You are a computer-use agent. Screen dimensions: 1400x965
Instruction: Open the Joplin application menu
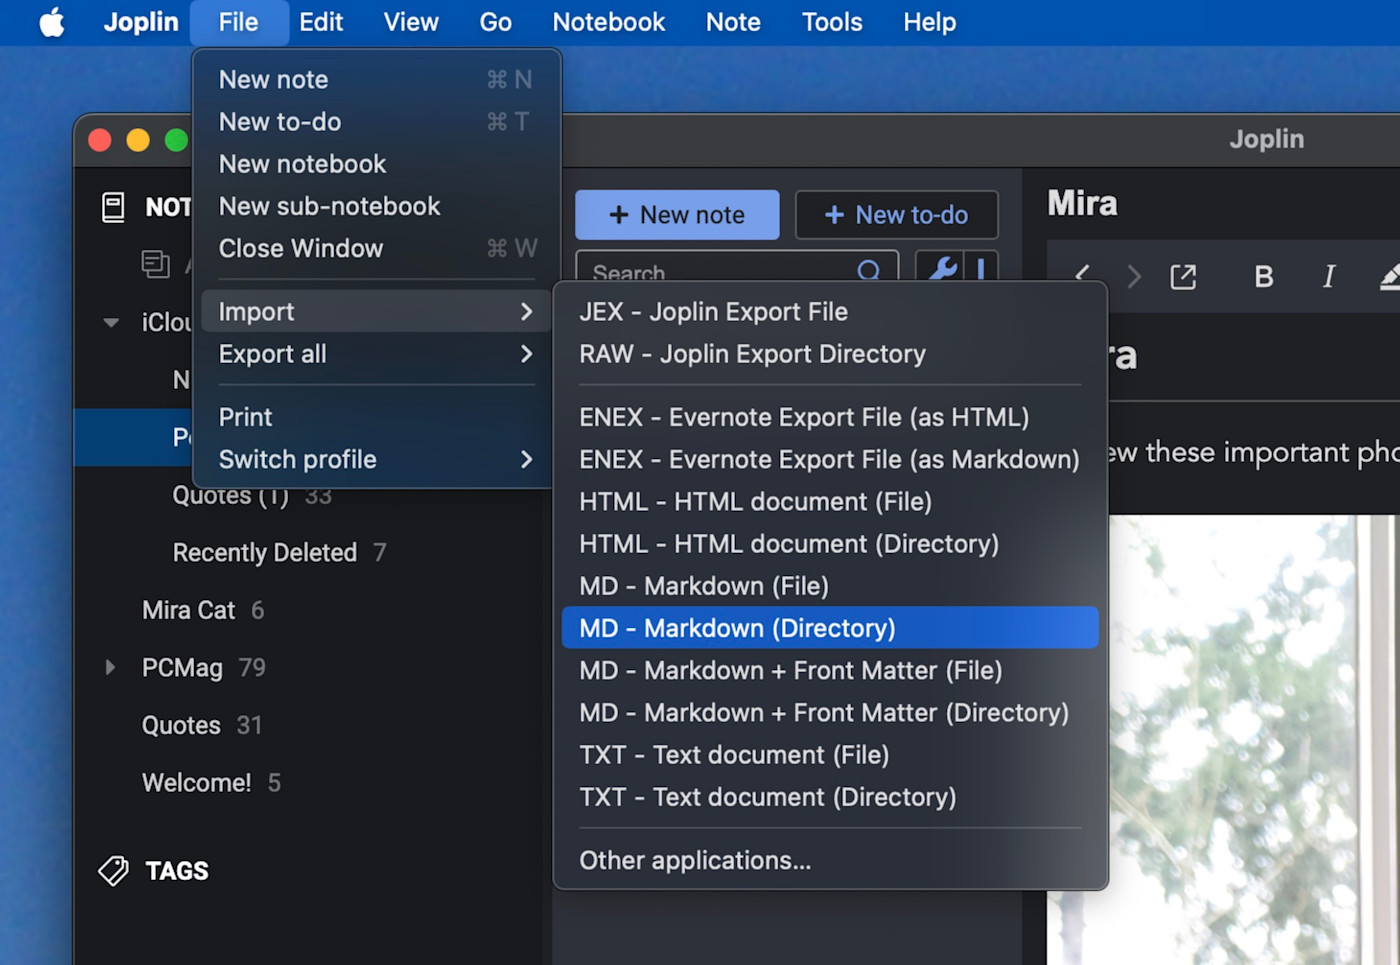(x=141, y=22)
